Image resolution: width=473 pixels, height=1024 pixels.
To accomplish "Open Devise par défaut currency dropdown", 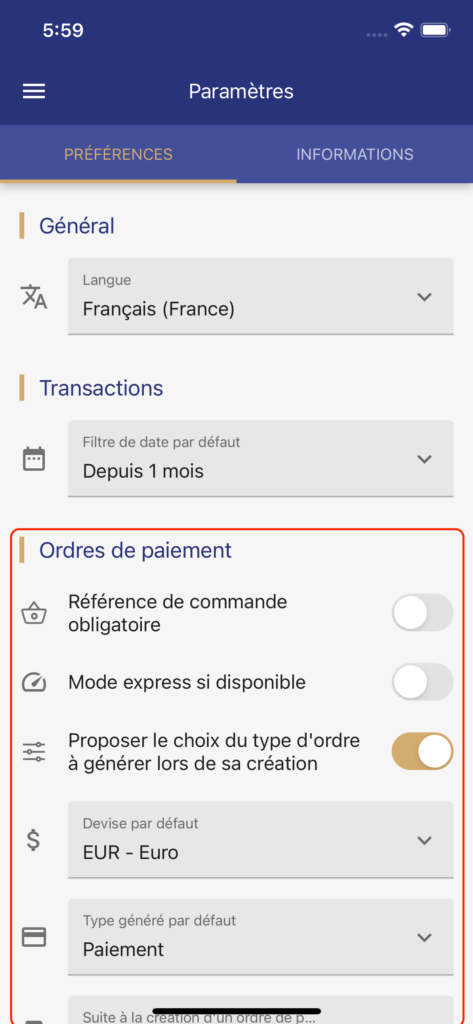I will pyautogui.click(x=261, y=840).
